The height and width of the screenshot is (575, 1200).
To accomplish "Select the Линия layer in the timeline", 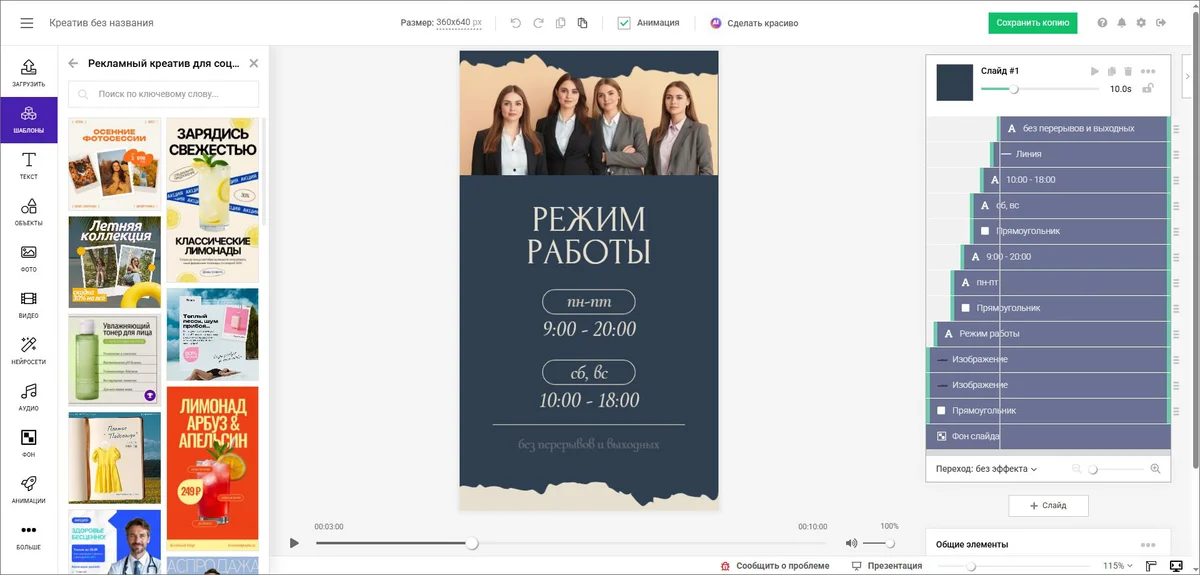I will coord(1079,154).
